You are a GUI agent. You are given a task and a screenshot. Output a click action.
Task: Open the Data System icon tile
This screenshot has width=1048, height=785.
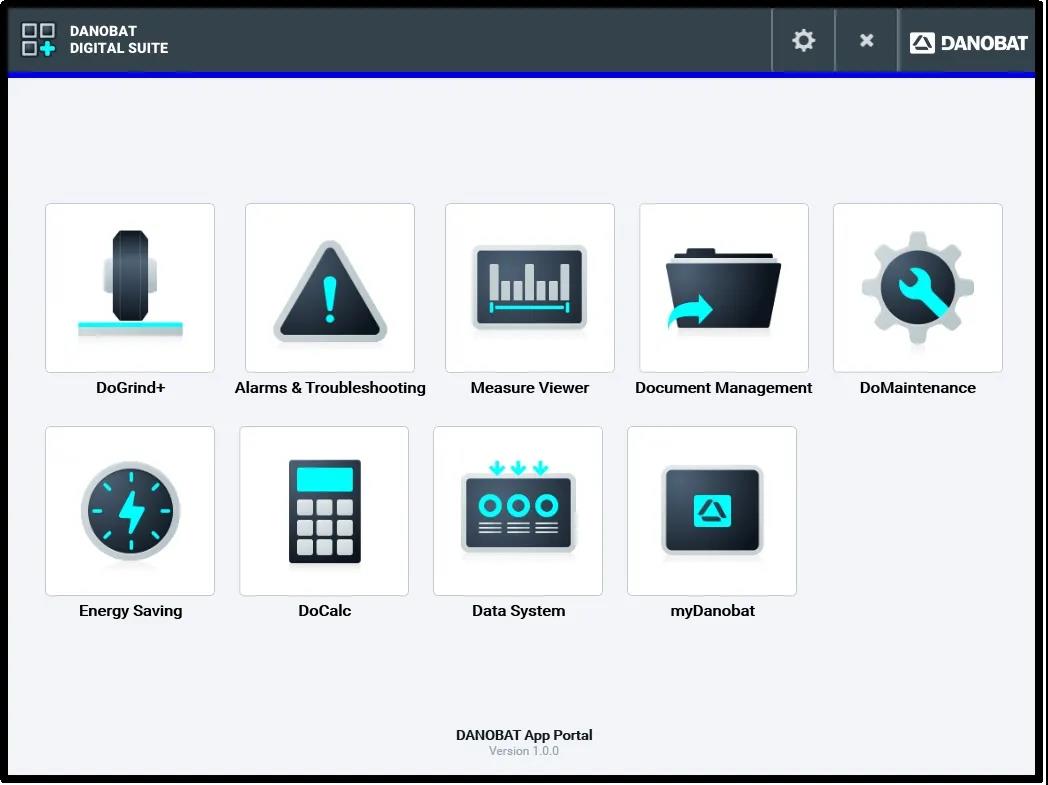[518, 510]
